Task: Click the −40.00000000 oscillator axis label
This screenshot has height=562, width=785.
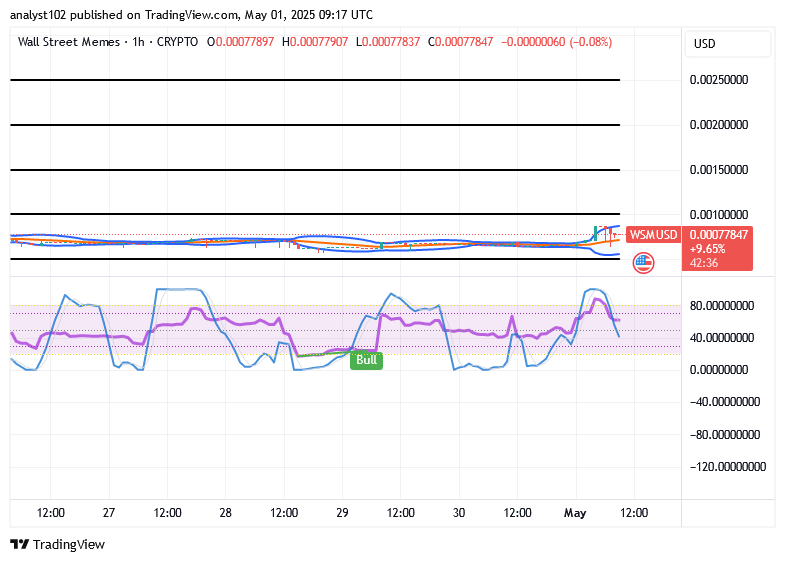Action: [724, 402]
